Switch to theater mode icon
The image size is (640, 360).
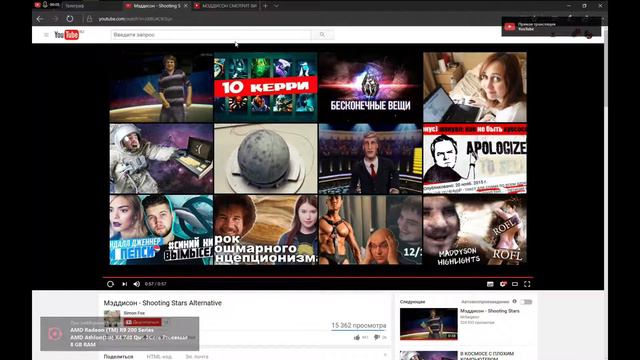pyautogui.click(x=515, y=284)
